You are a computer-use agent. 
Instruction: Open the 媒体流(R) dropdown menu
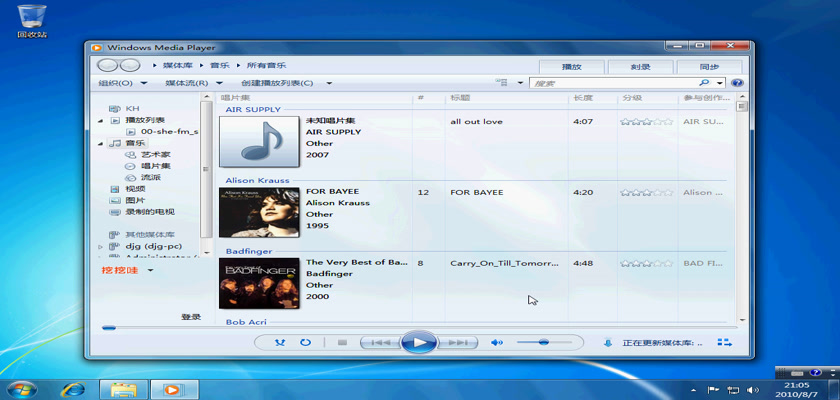coord(193,83)
